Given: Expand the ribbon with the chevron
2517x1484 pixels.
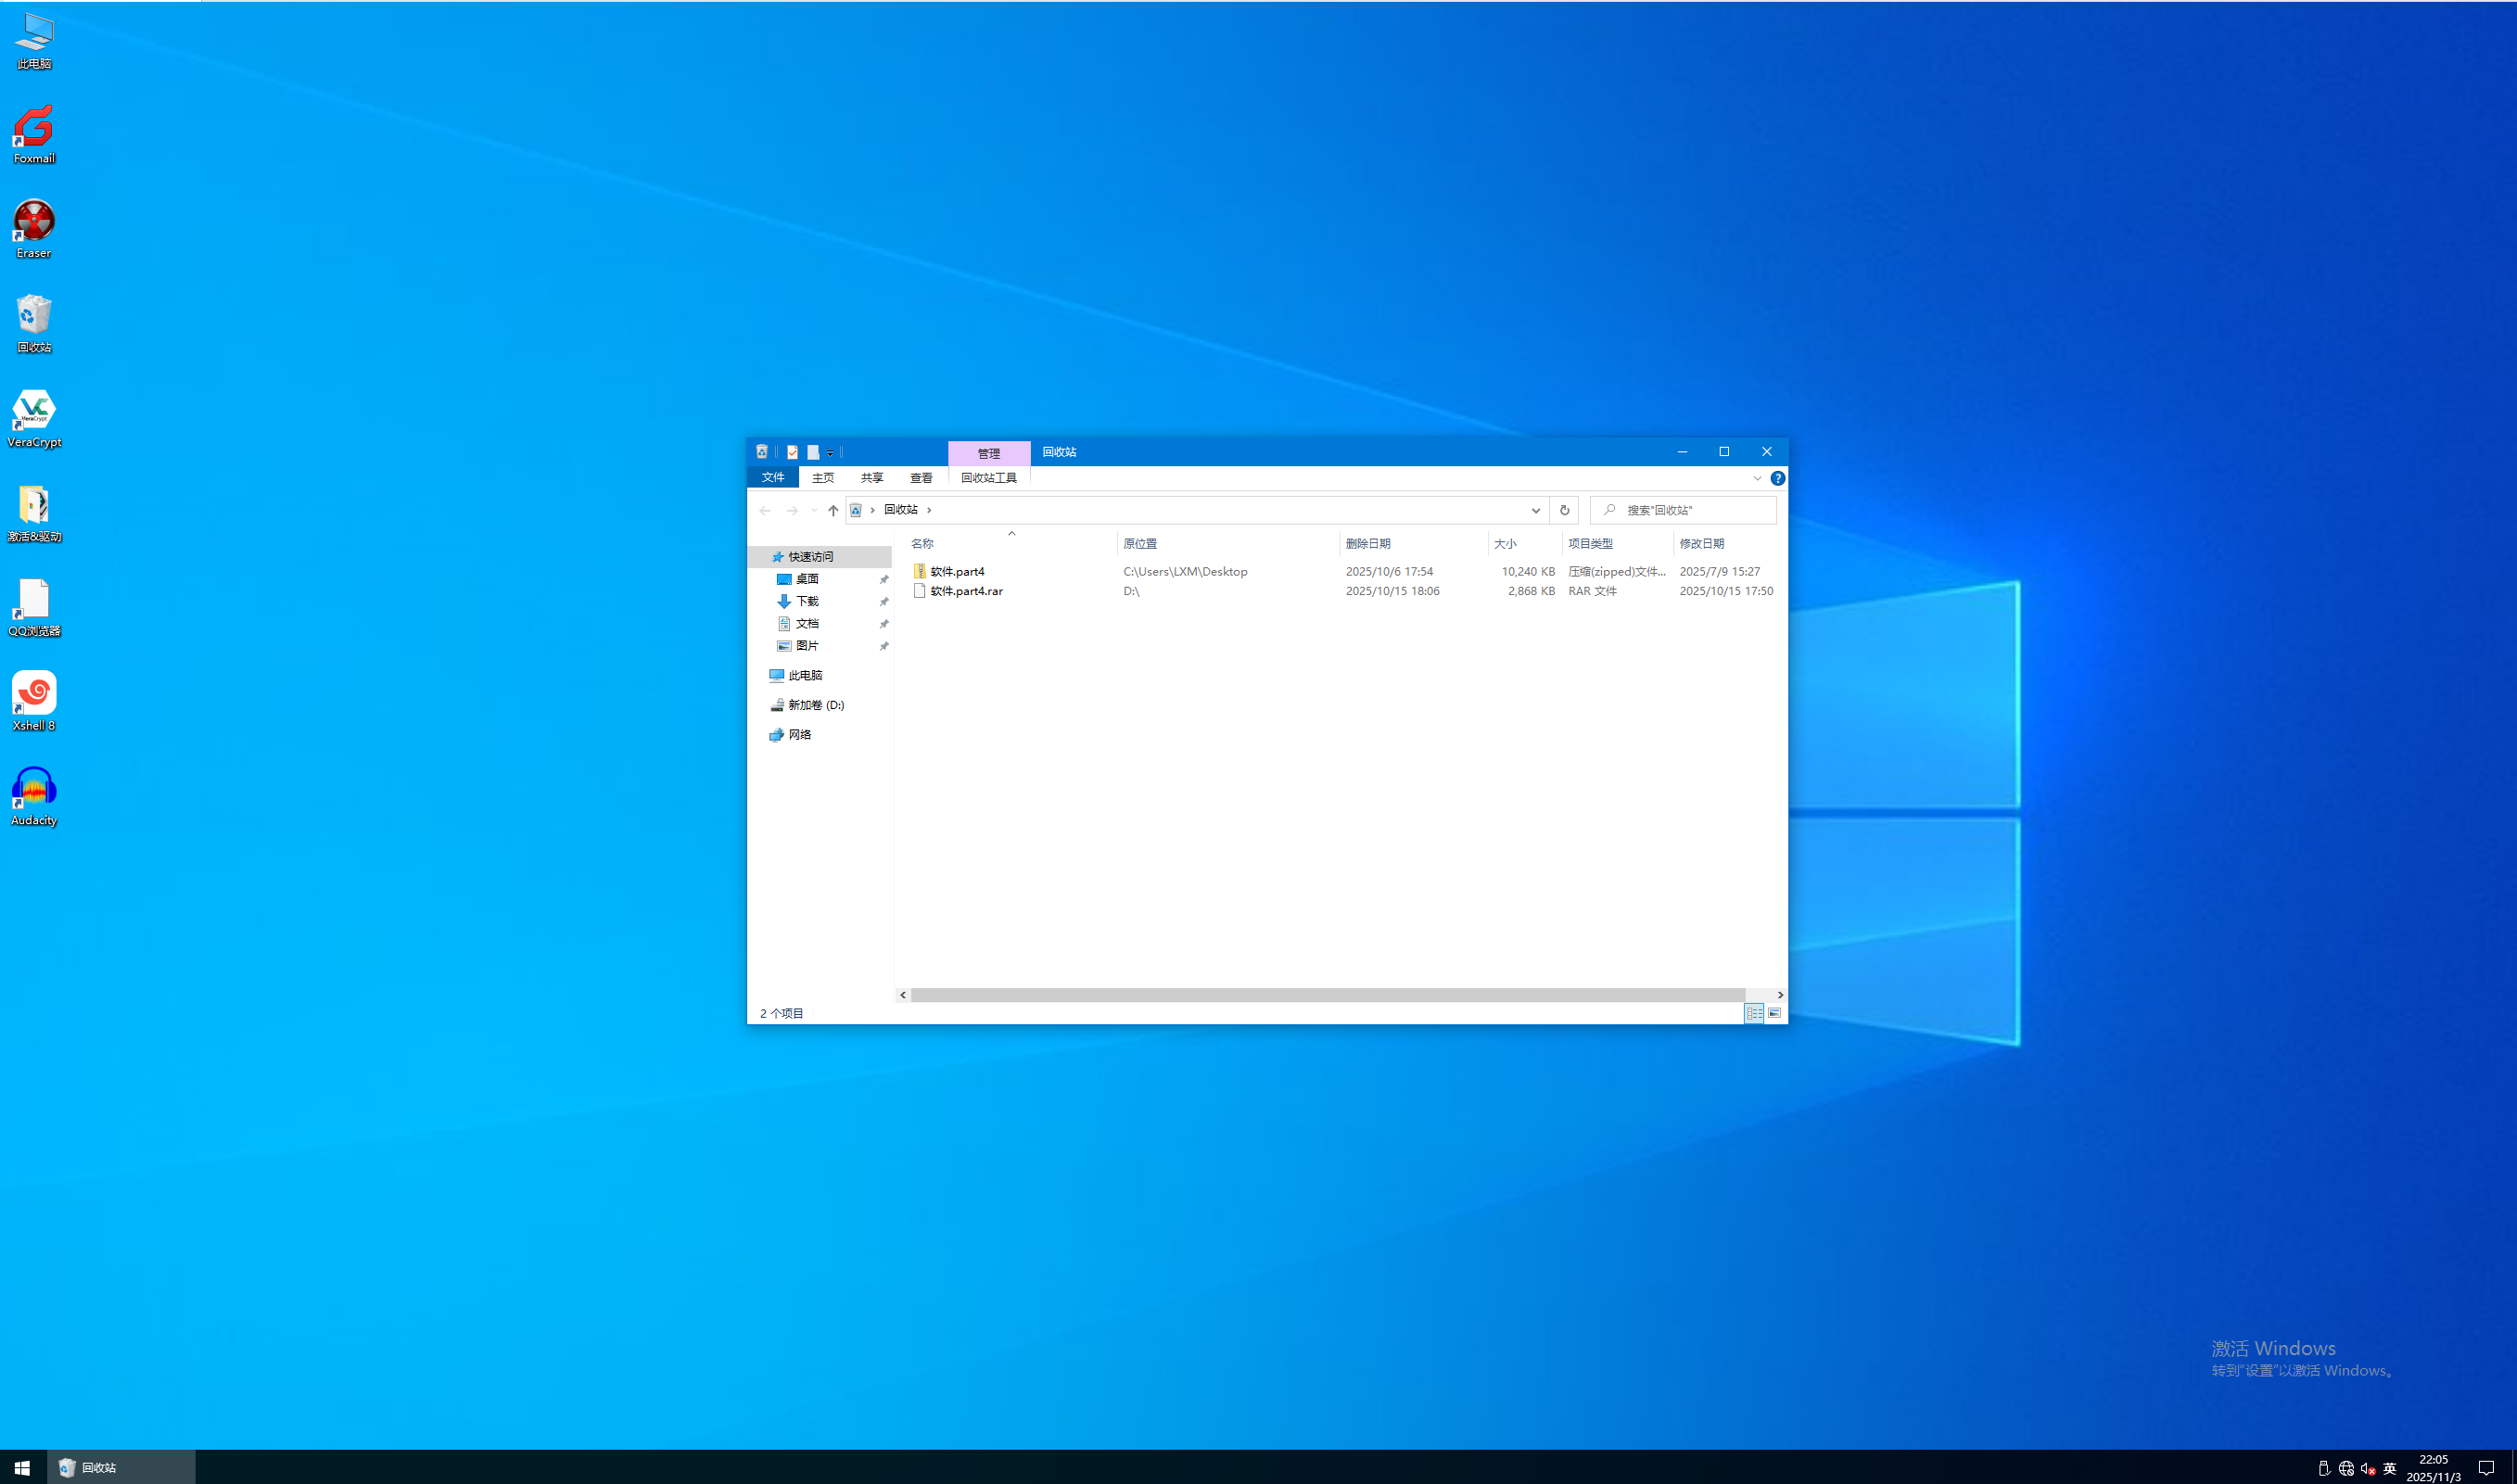Looking at the screenshot, I should (1757, 478).
